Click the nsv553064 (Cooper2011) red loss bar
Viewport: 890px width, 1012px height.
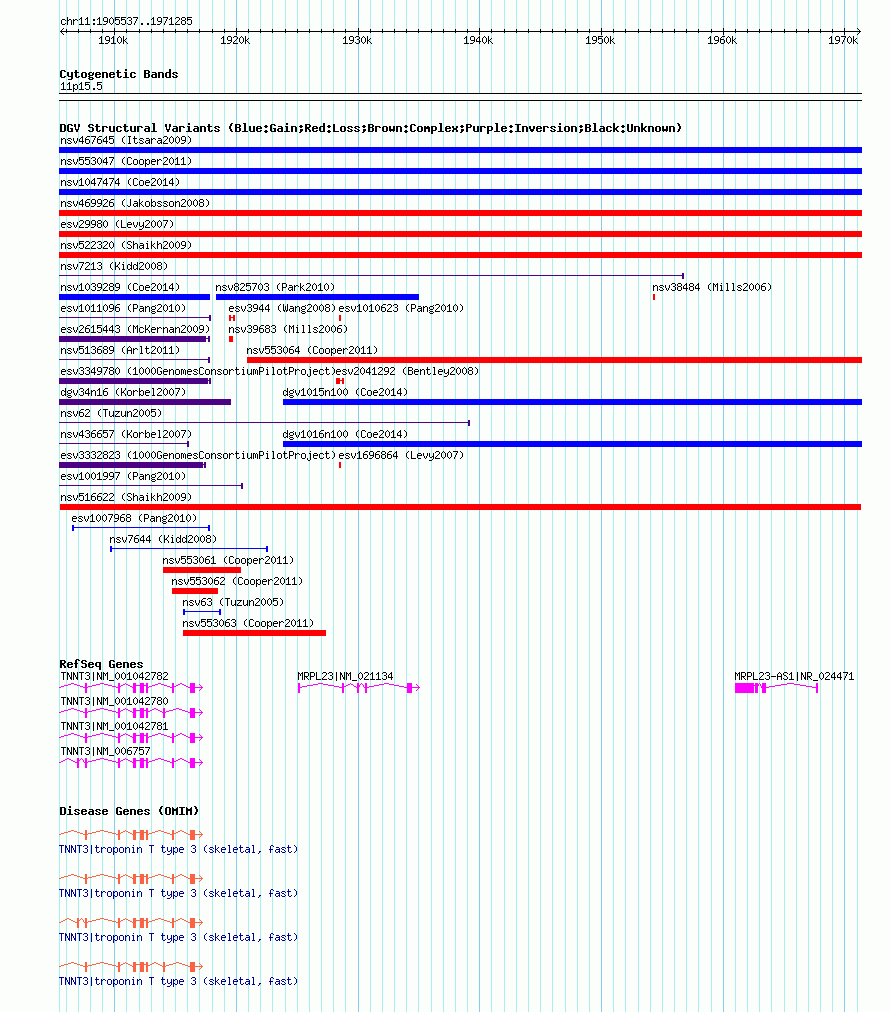[554, 360]
